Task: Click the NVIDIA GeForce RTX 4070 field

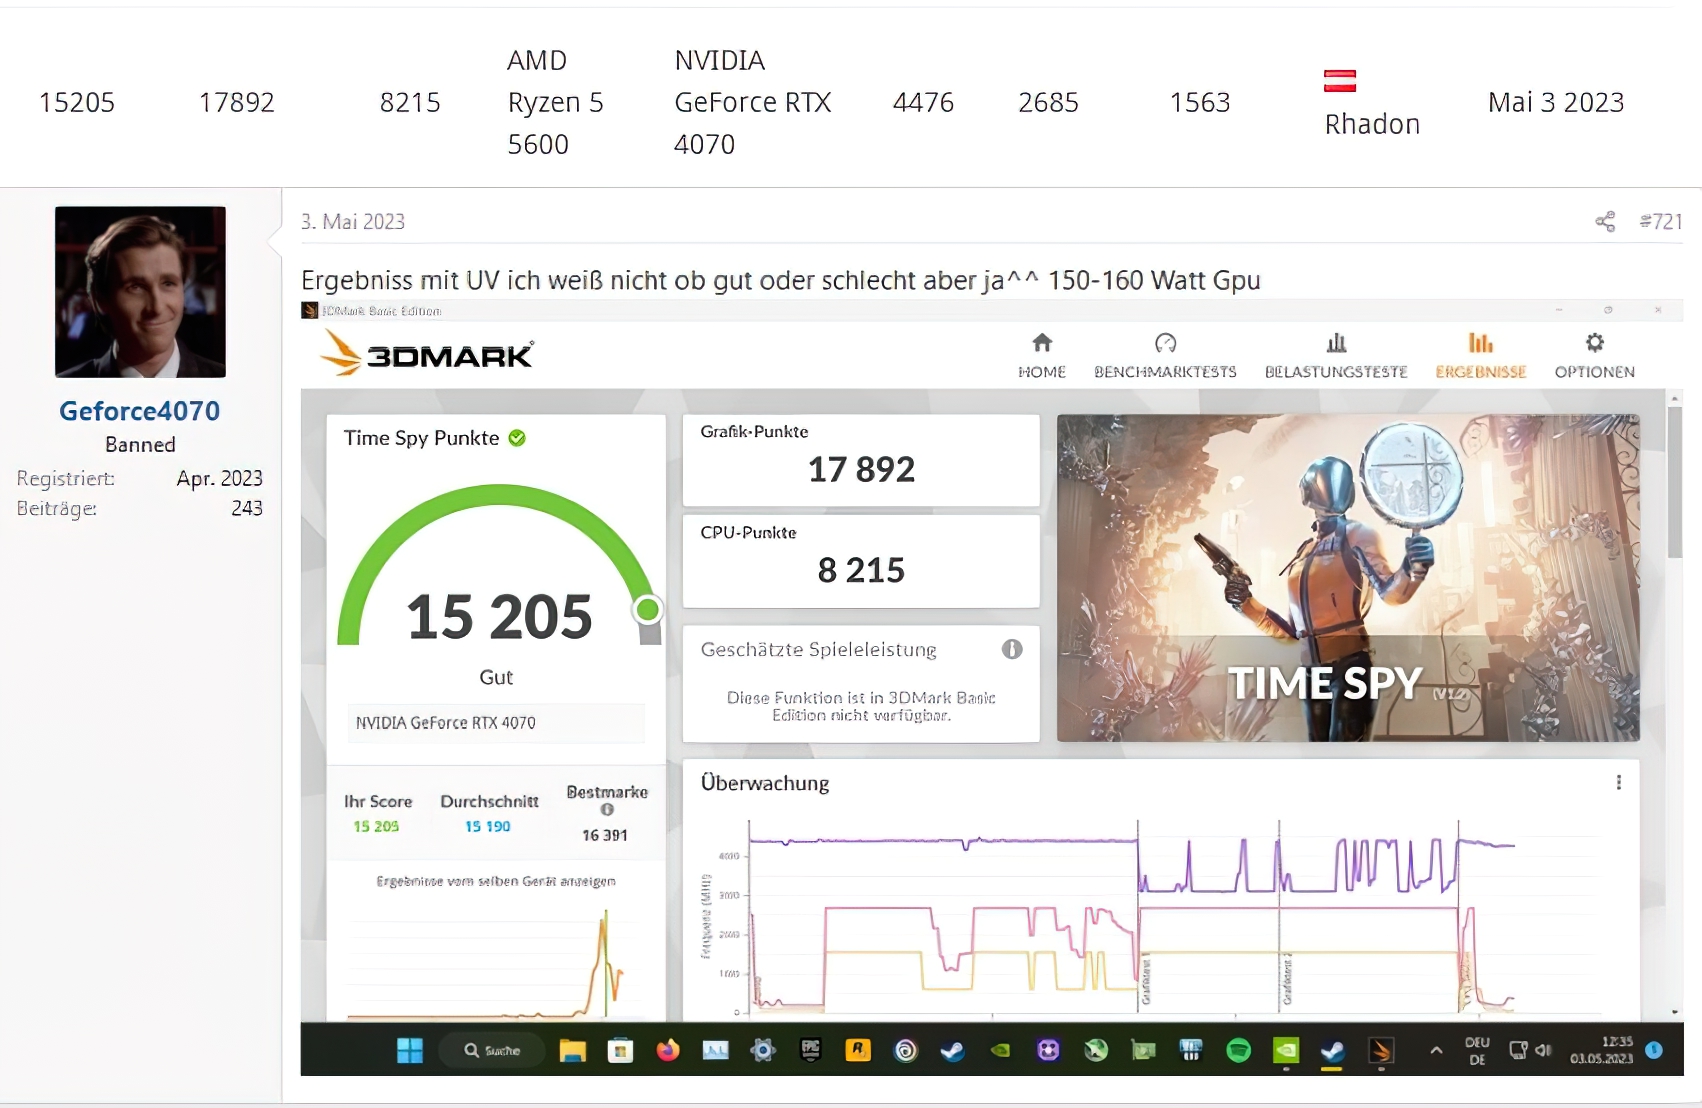Action: click(496, 723)
